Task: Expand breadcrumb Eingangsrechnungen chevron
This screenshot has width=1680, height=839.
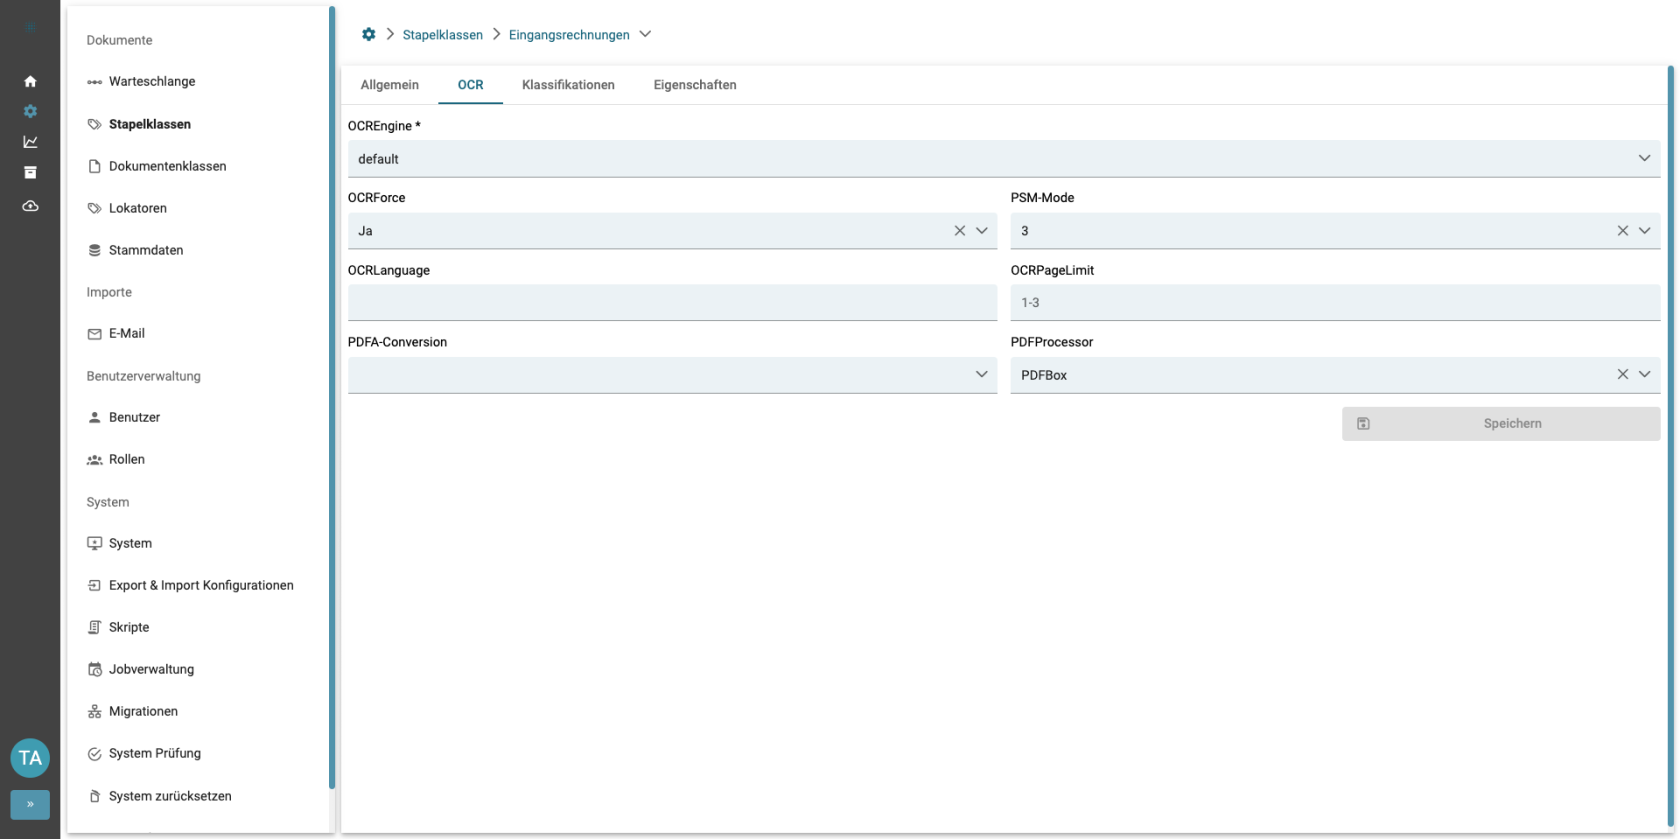Action: pyautogui.click(x=645, y=34)
